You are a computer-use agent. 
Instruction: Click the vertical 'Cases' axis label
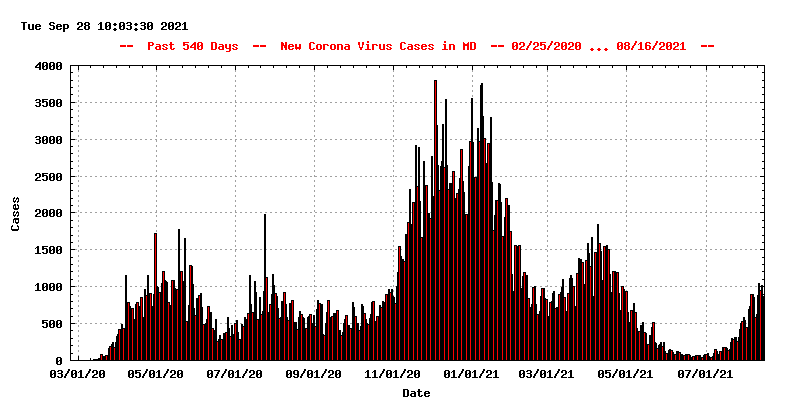pyautogui.click(x=16, y=213)
